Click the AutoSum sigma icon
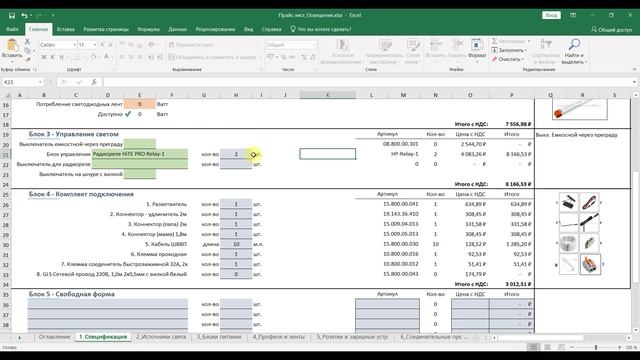The height and width of the screenshot is (360, 640). (494, 41)
